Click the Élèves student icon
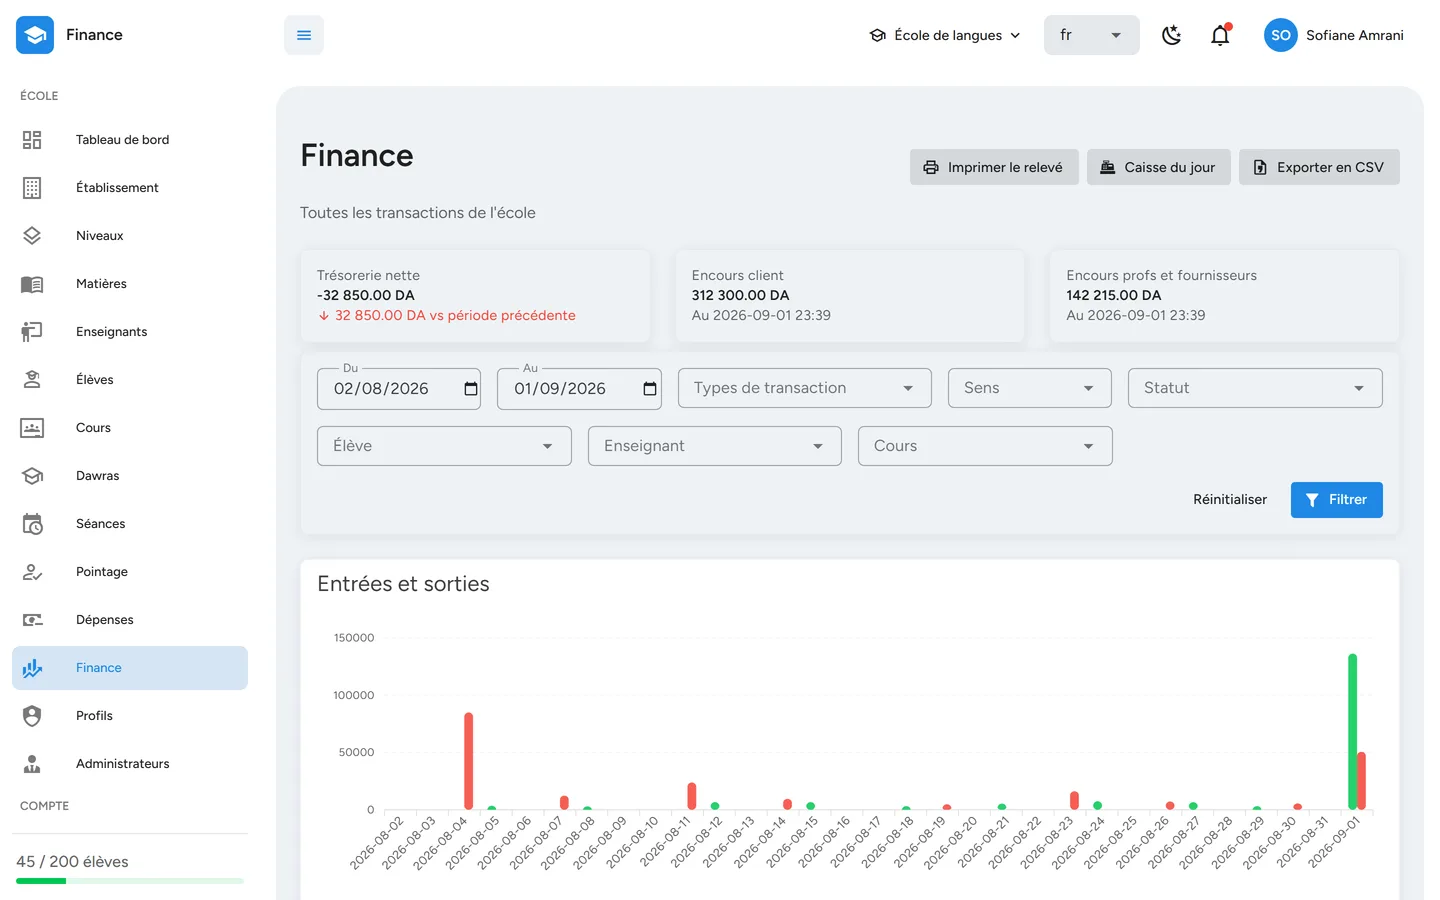 (32, 380)
